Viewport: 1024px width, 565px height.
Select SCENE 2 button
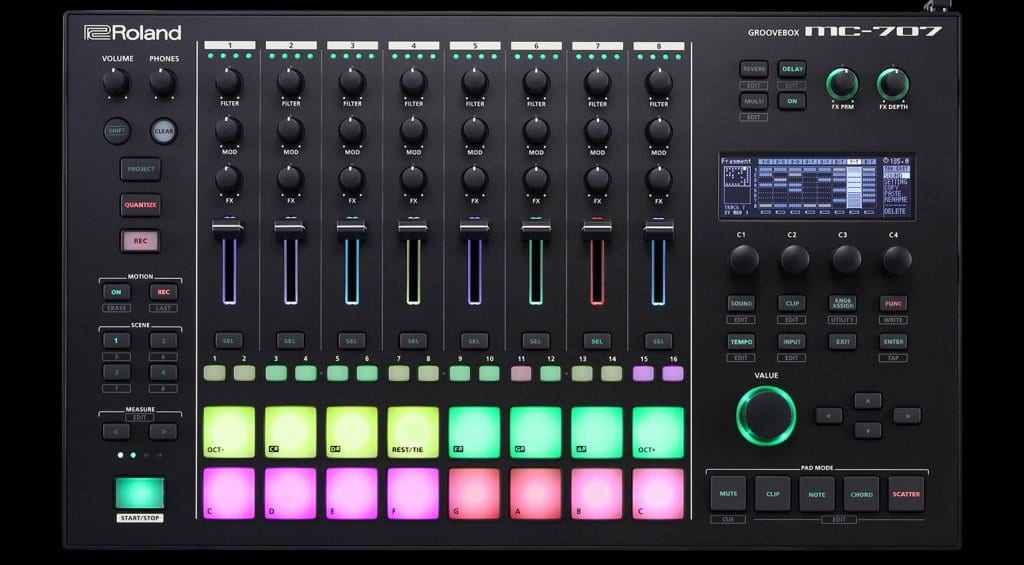tap(163, 340)
